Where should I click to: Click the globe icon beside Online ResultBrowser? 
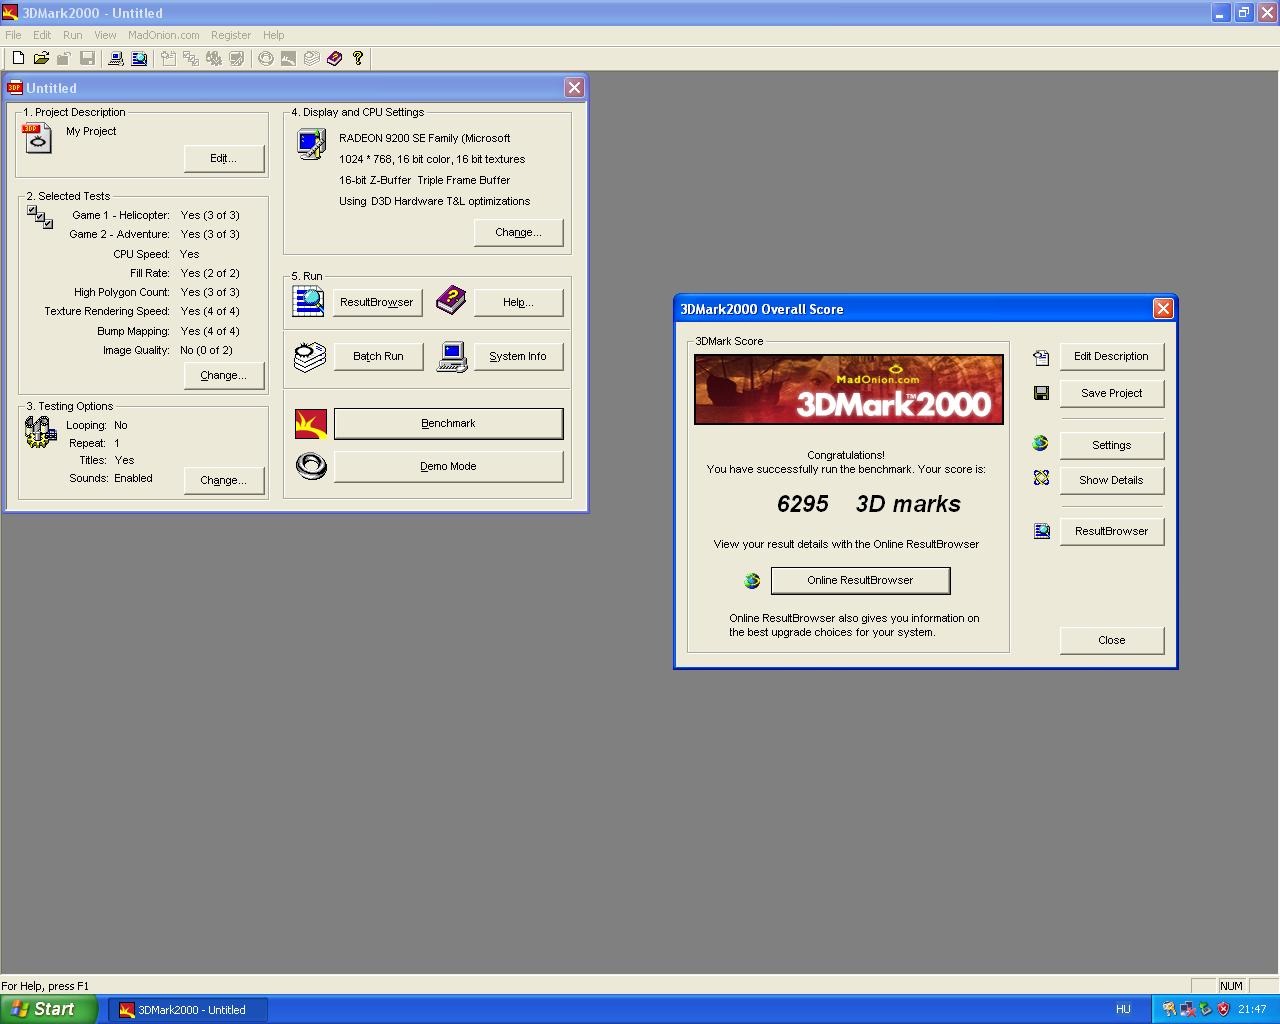tap(752, 580)
